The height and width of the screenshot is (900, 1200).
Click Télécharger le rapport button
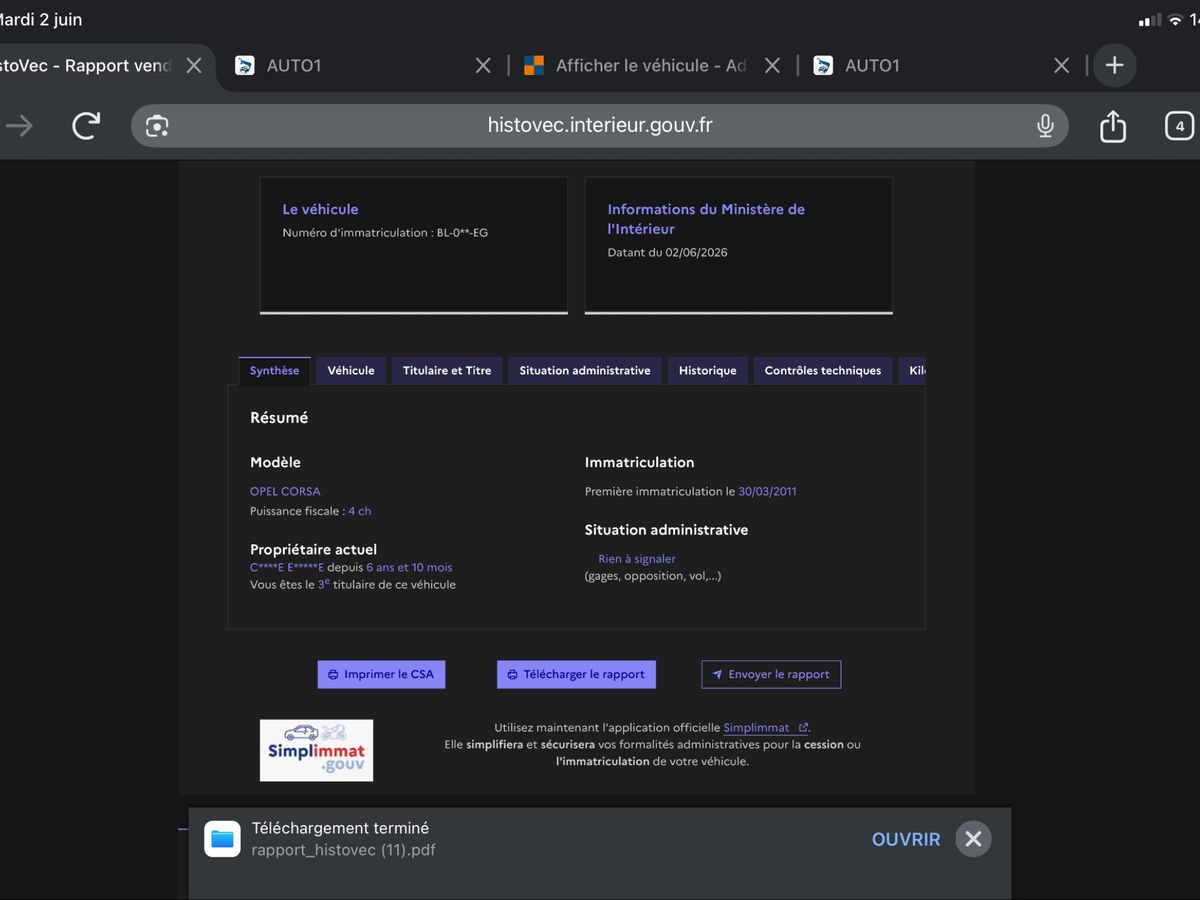[x=576, y=674]
